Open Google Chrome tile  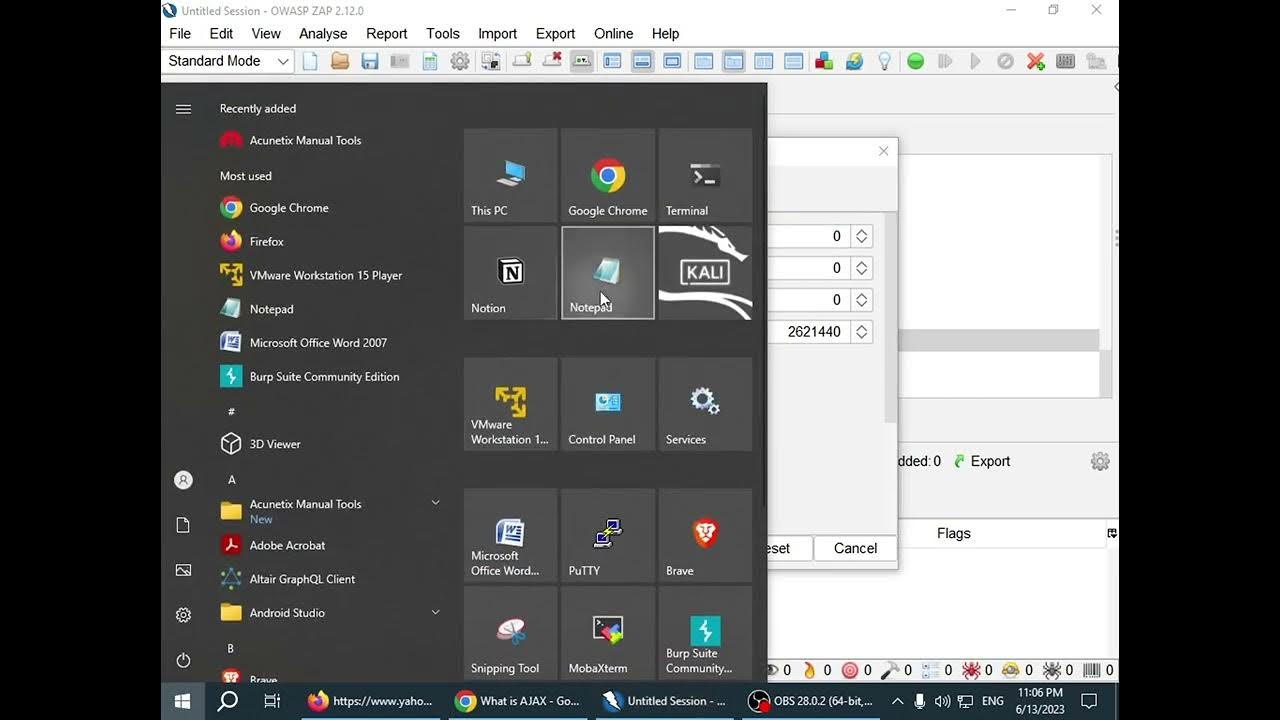pos(608,175)
